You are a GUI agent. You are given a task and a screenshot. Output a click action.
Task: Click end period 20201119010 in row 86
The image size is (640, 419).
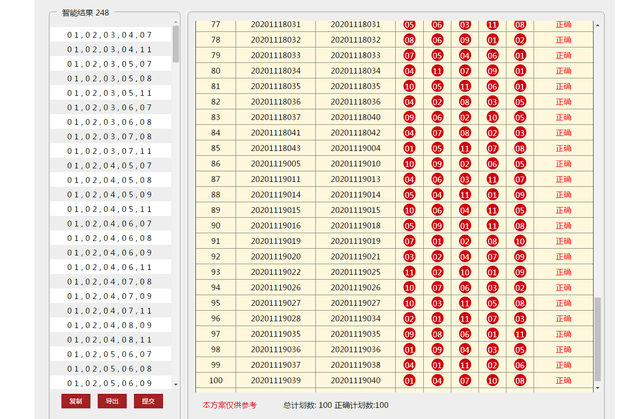pos(356,164)
